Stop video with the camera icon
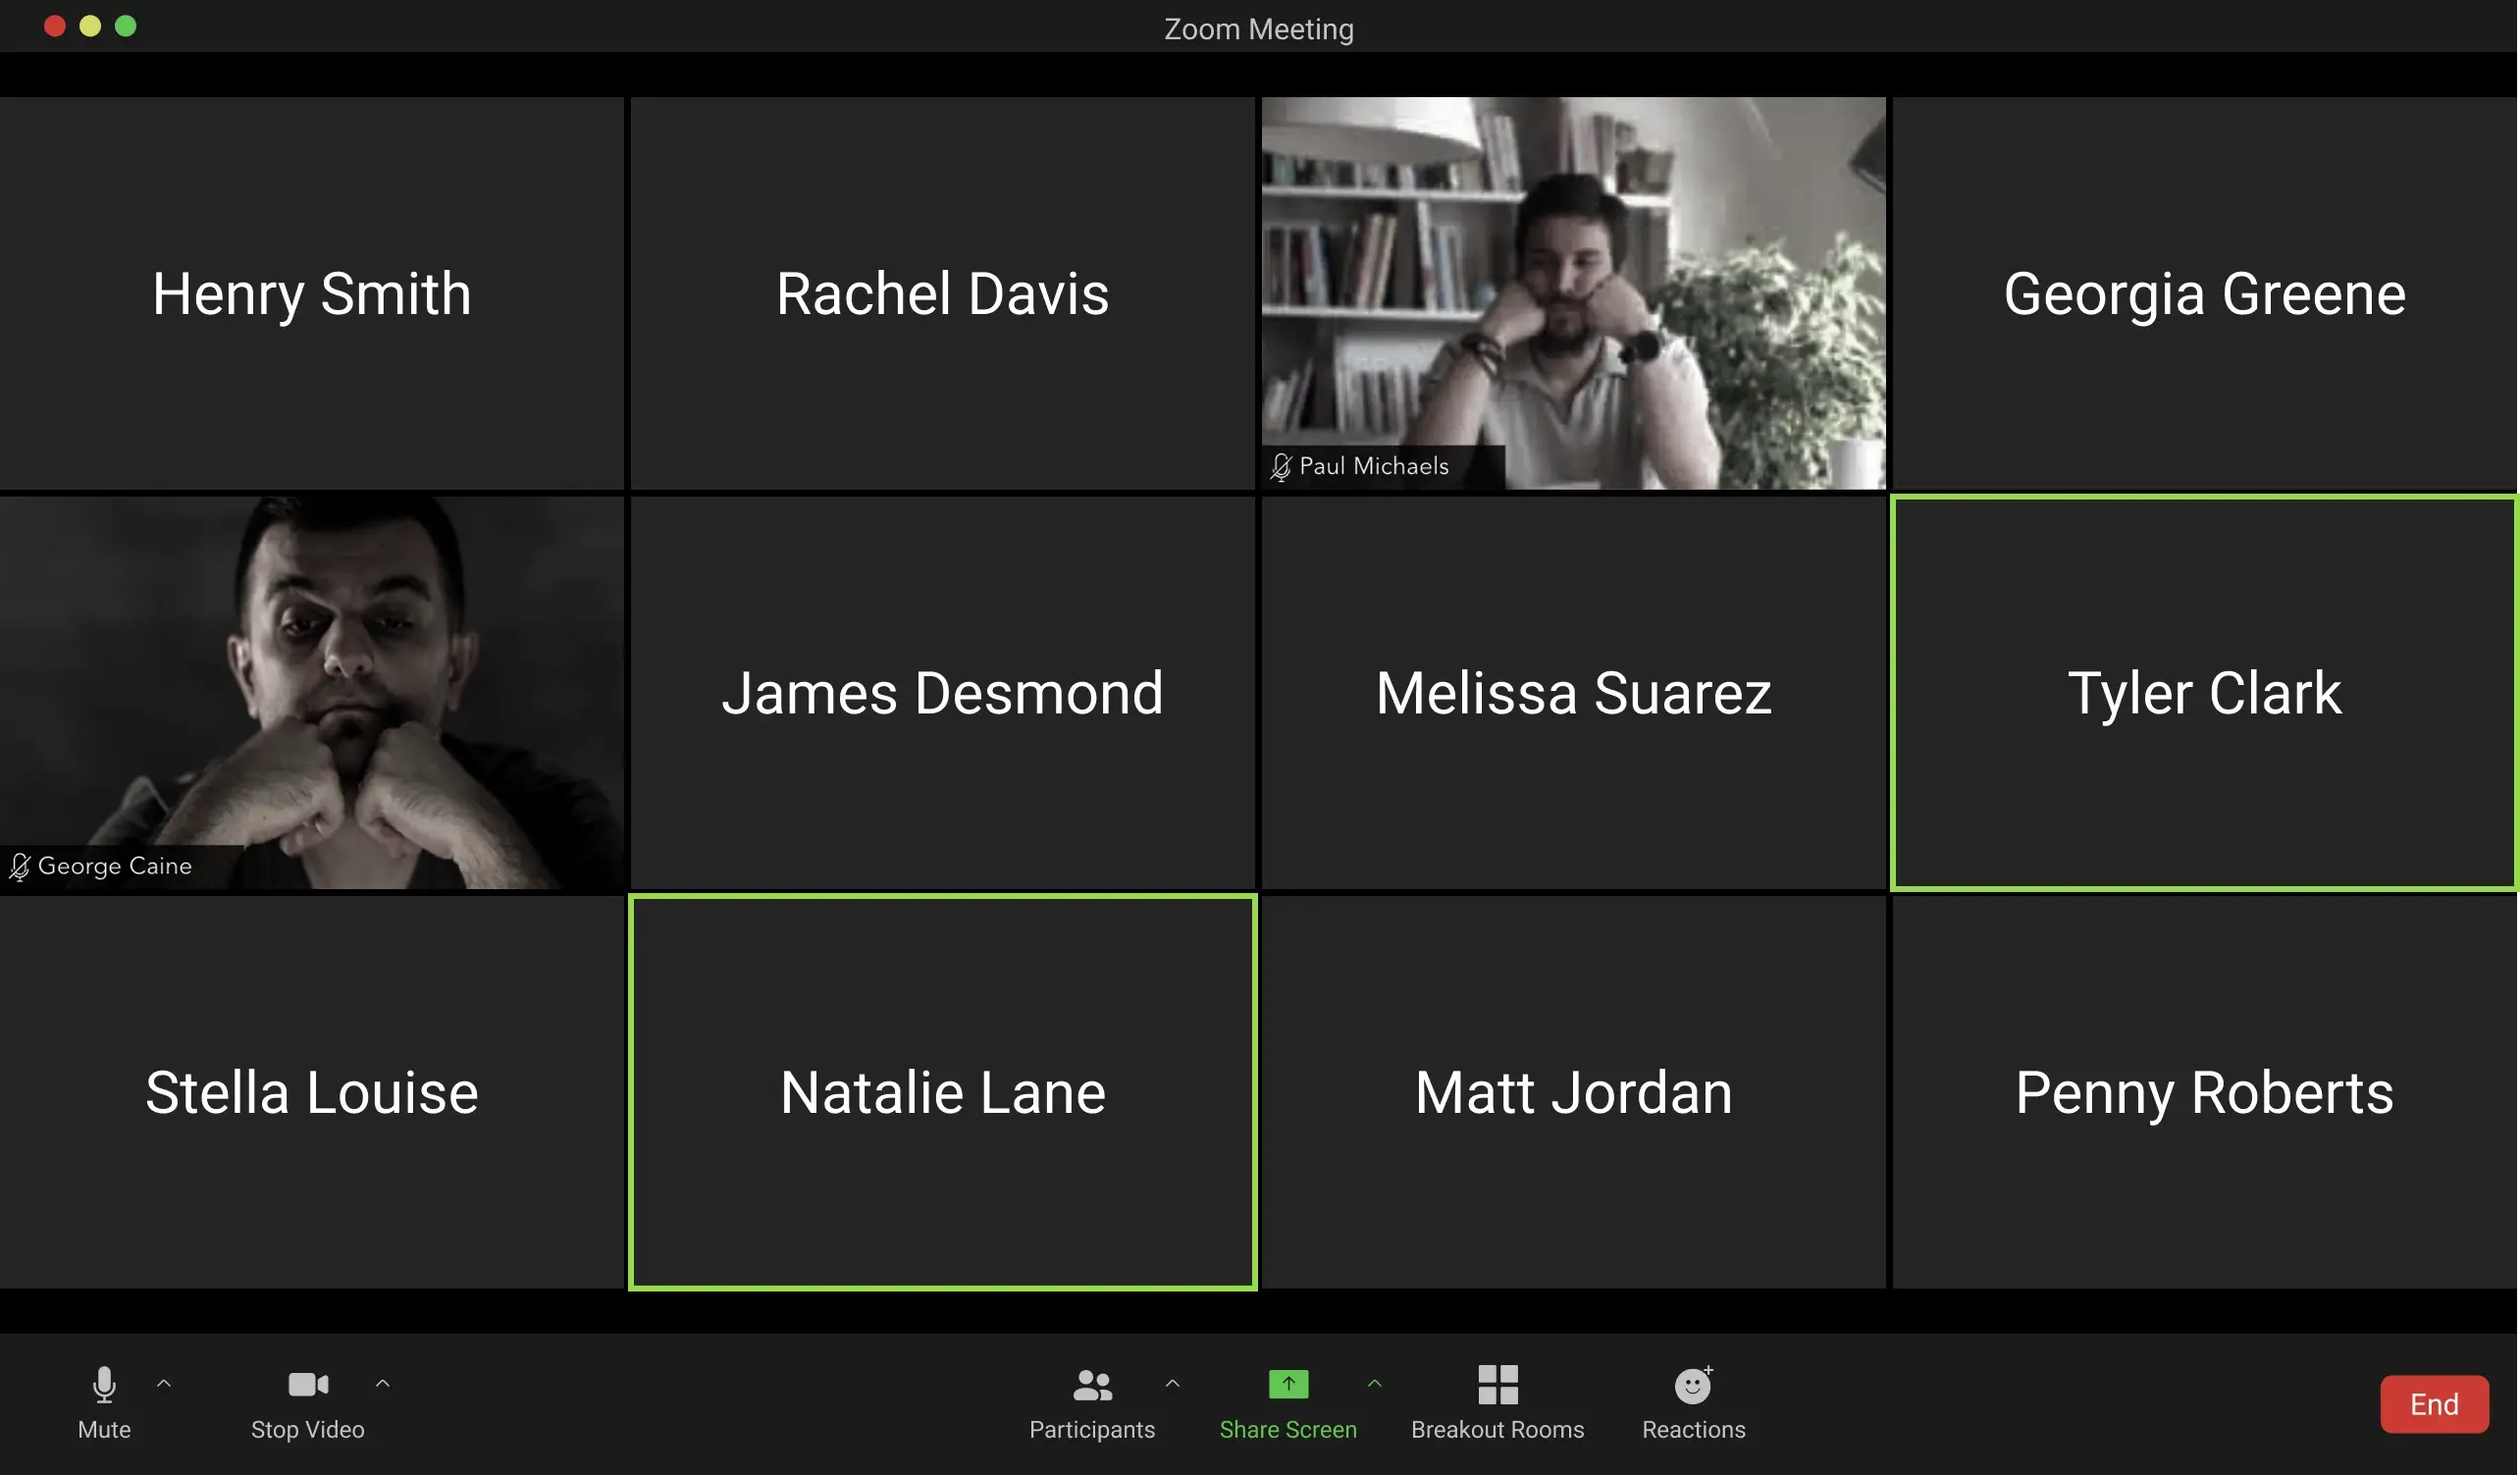The image size is (2520, 1475). click(x=308, y=1384)
